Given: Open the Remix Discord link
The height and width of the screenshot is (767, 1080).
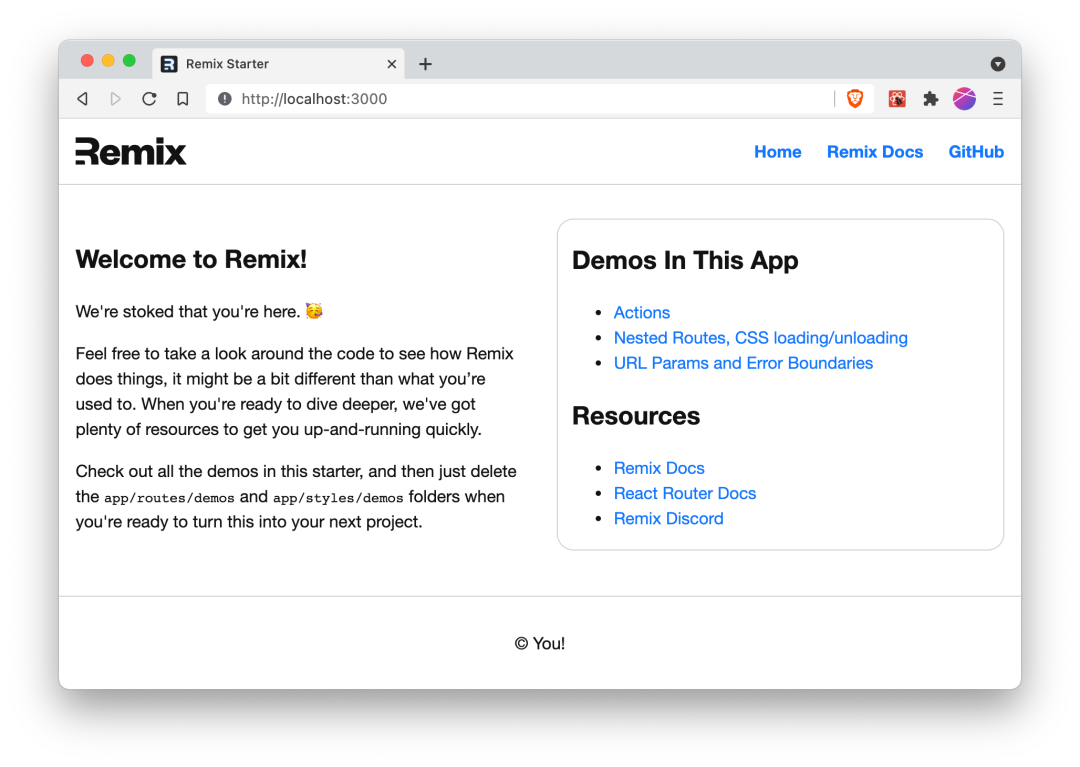Looking at the screenshot, I should 668,518.
